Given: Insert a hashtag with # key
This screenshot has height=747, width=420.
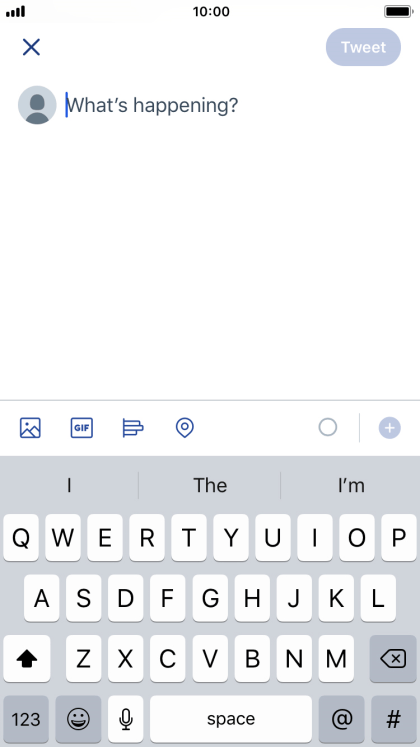Looking at the screenshot, I should 394,719.
